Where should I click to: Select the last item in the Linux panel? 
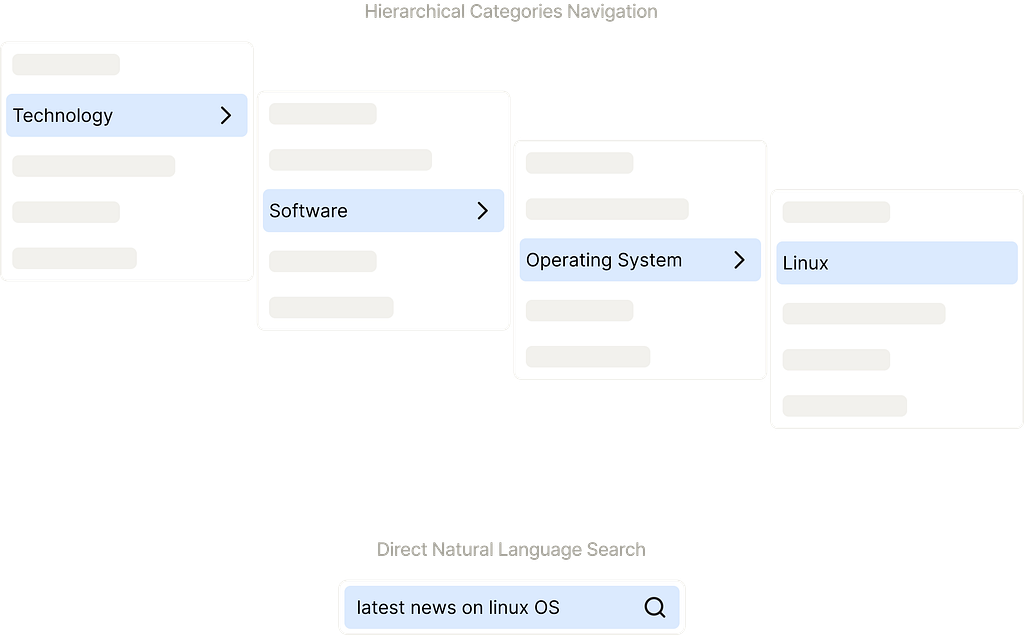[845, 405]
